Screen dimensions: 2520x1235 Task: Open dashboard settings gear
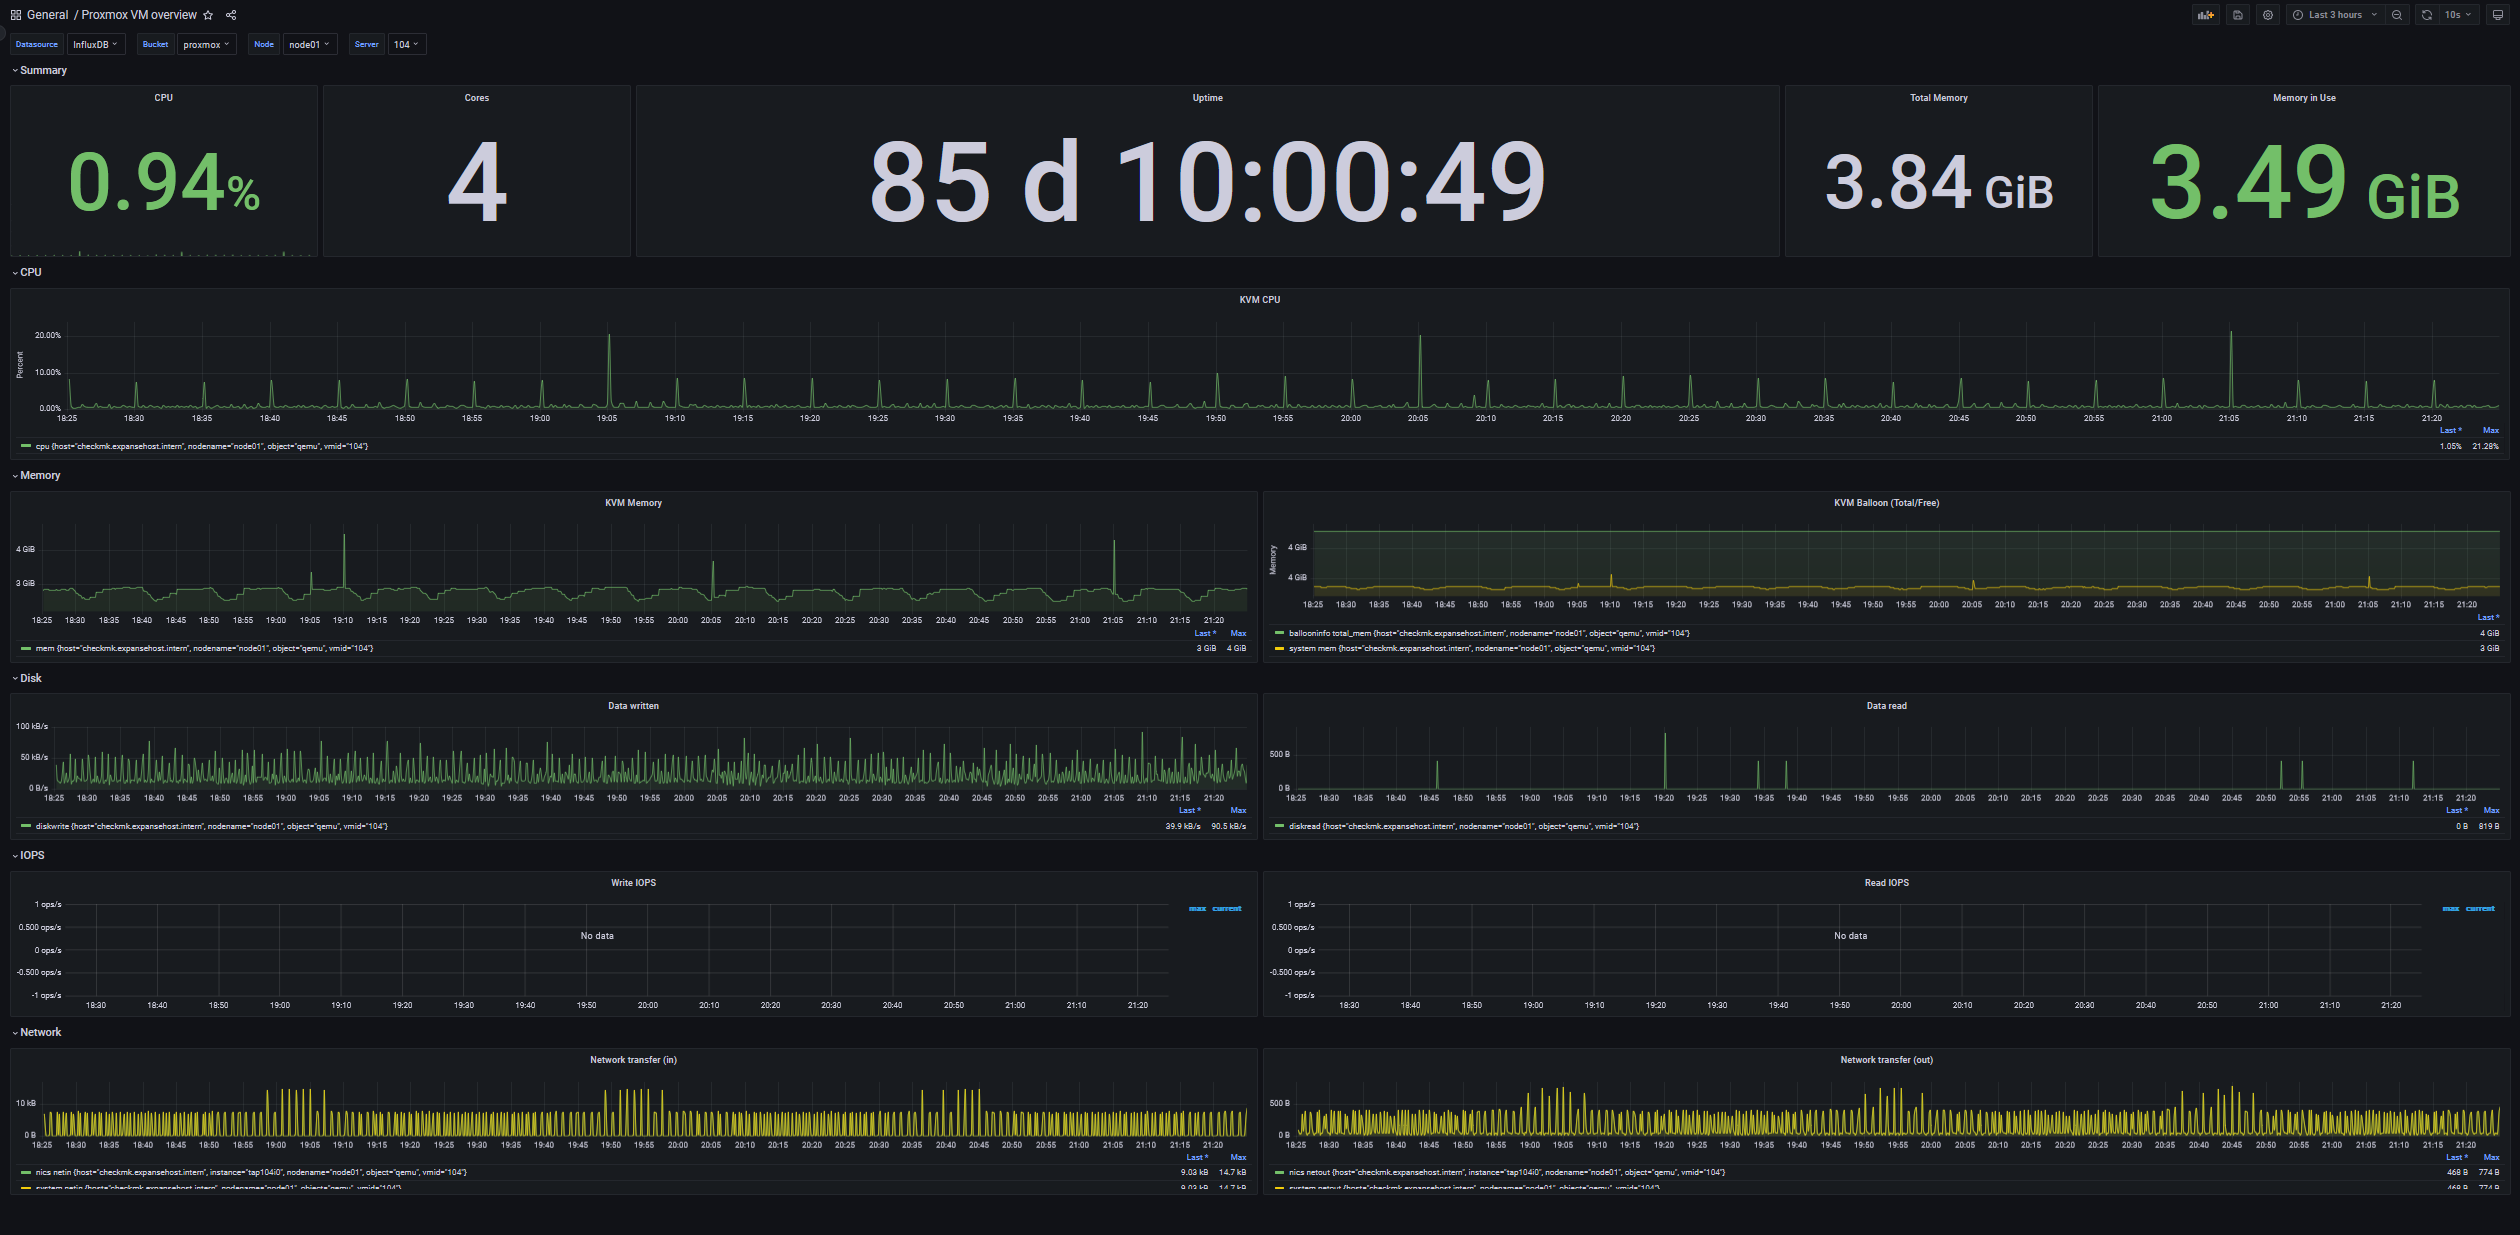pyautogui.click(x=2268, y=15)
